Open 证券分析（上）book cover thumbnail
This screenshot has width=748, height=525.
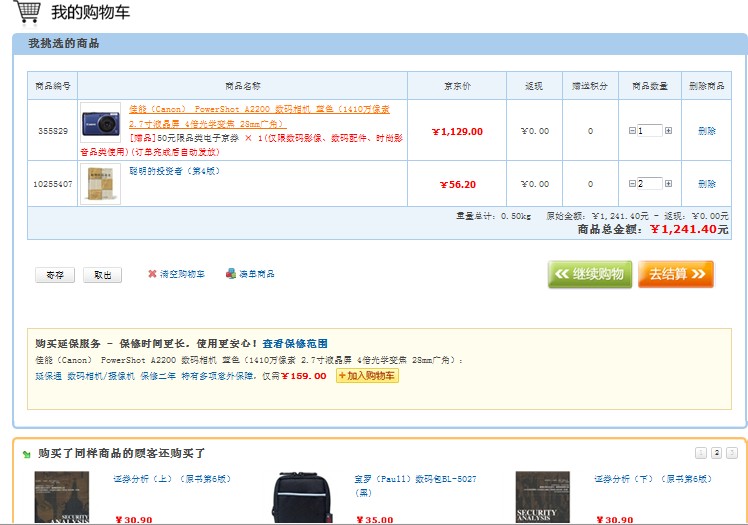(62, 497)
